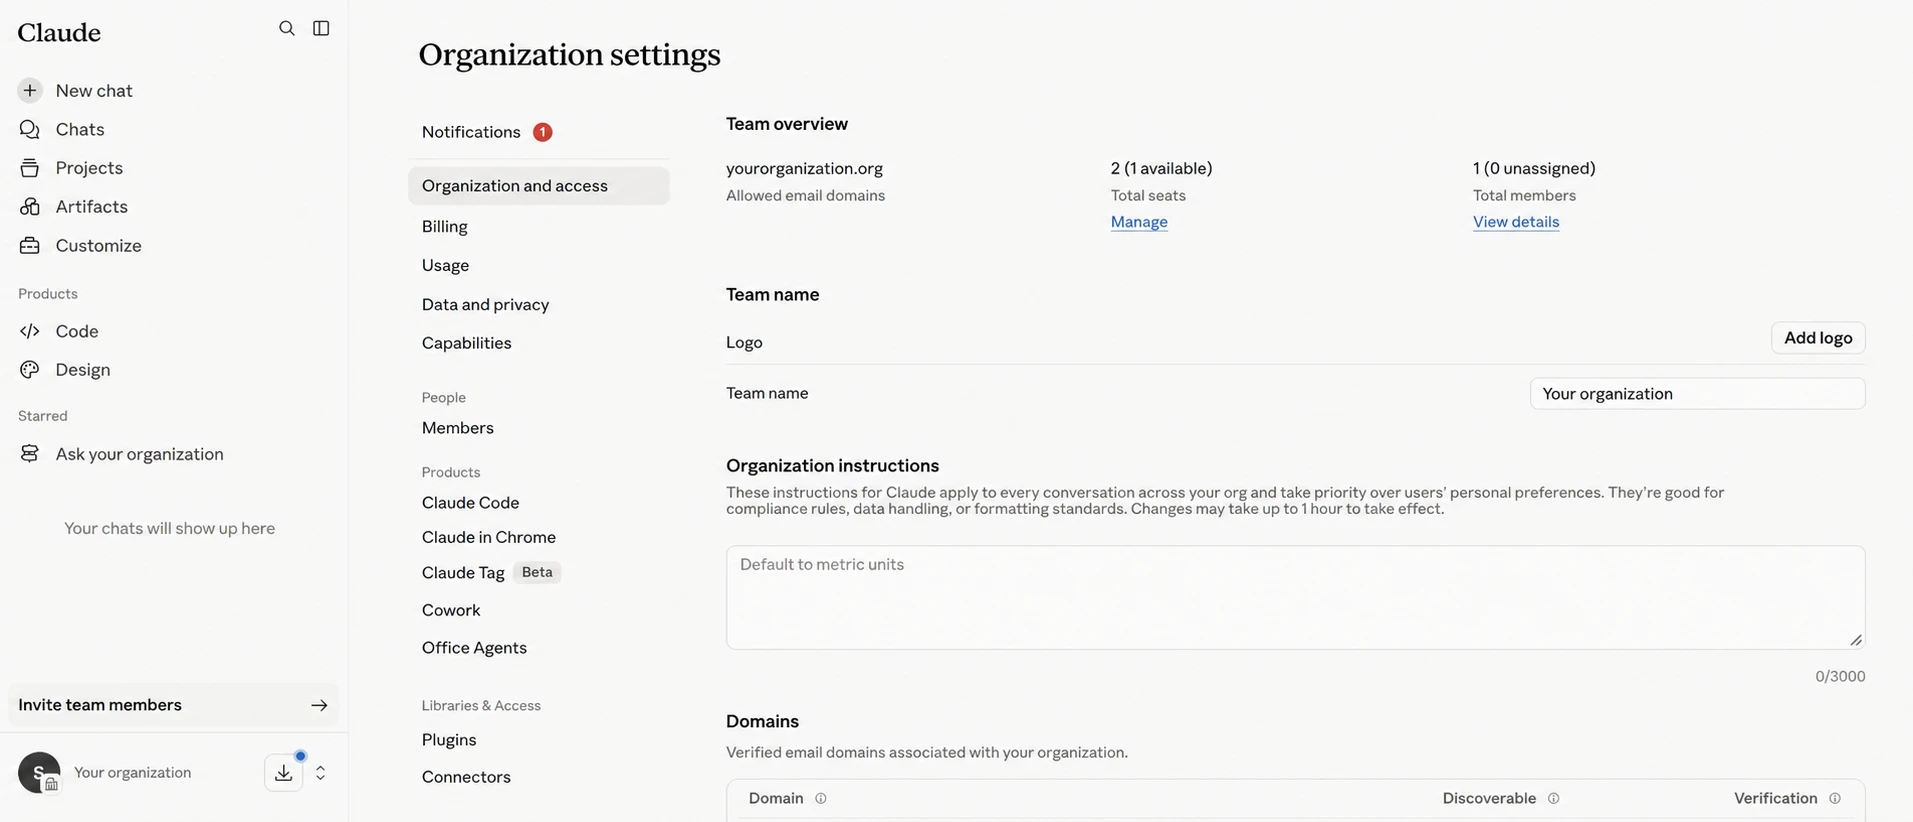Image resolution: width=1913 pixels, height=822 pixels.
Task: Collapse the sidebar with the panel icon
Action: click(321, 28)
